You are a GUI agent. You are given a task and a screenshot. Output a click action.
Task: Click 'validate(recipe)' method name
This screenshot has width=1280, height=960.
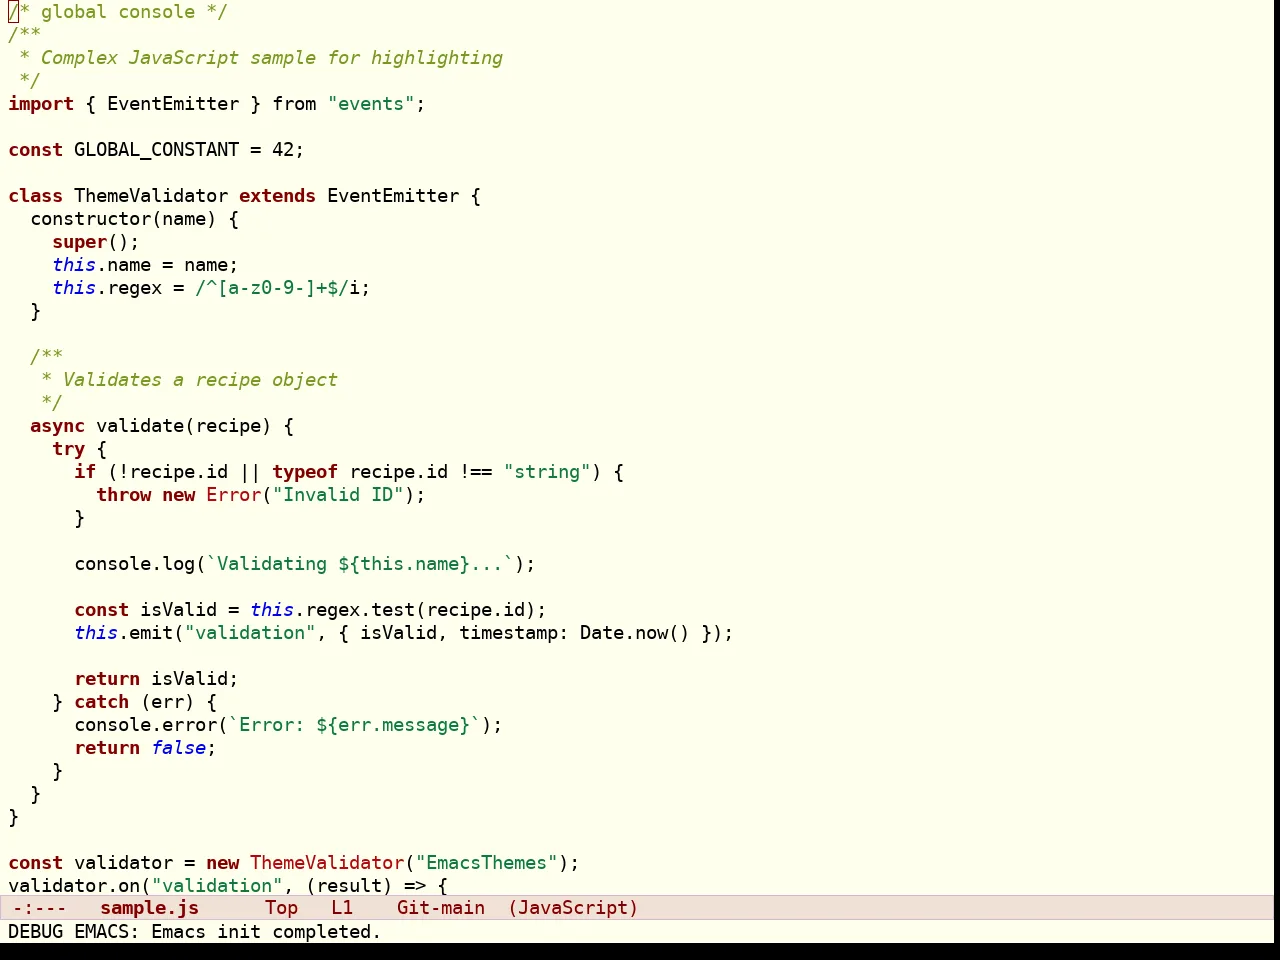(x=183, y=426)
